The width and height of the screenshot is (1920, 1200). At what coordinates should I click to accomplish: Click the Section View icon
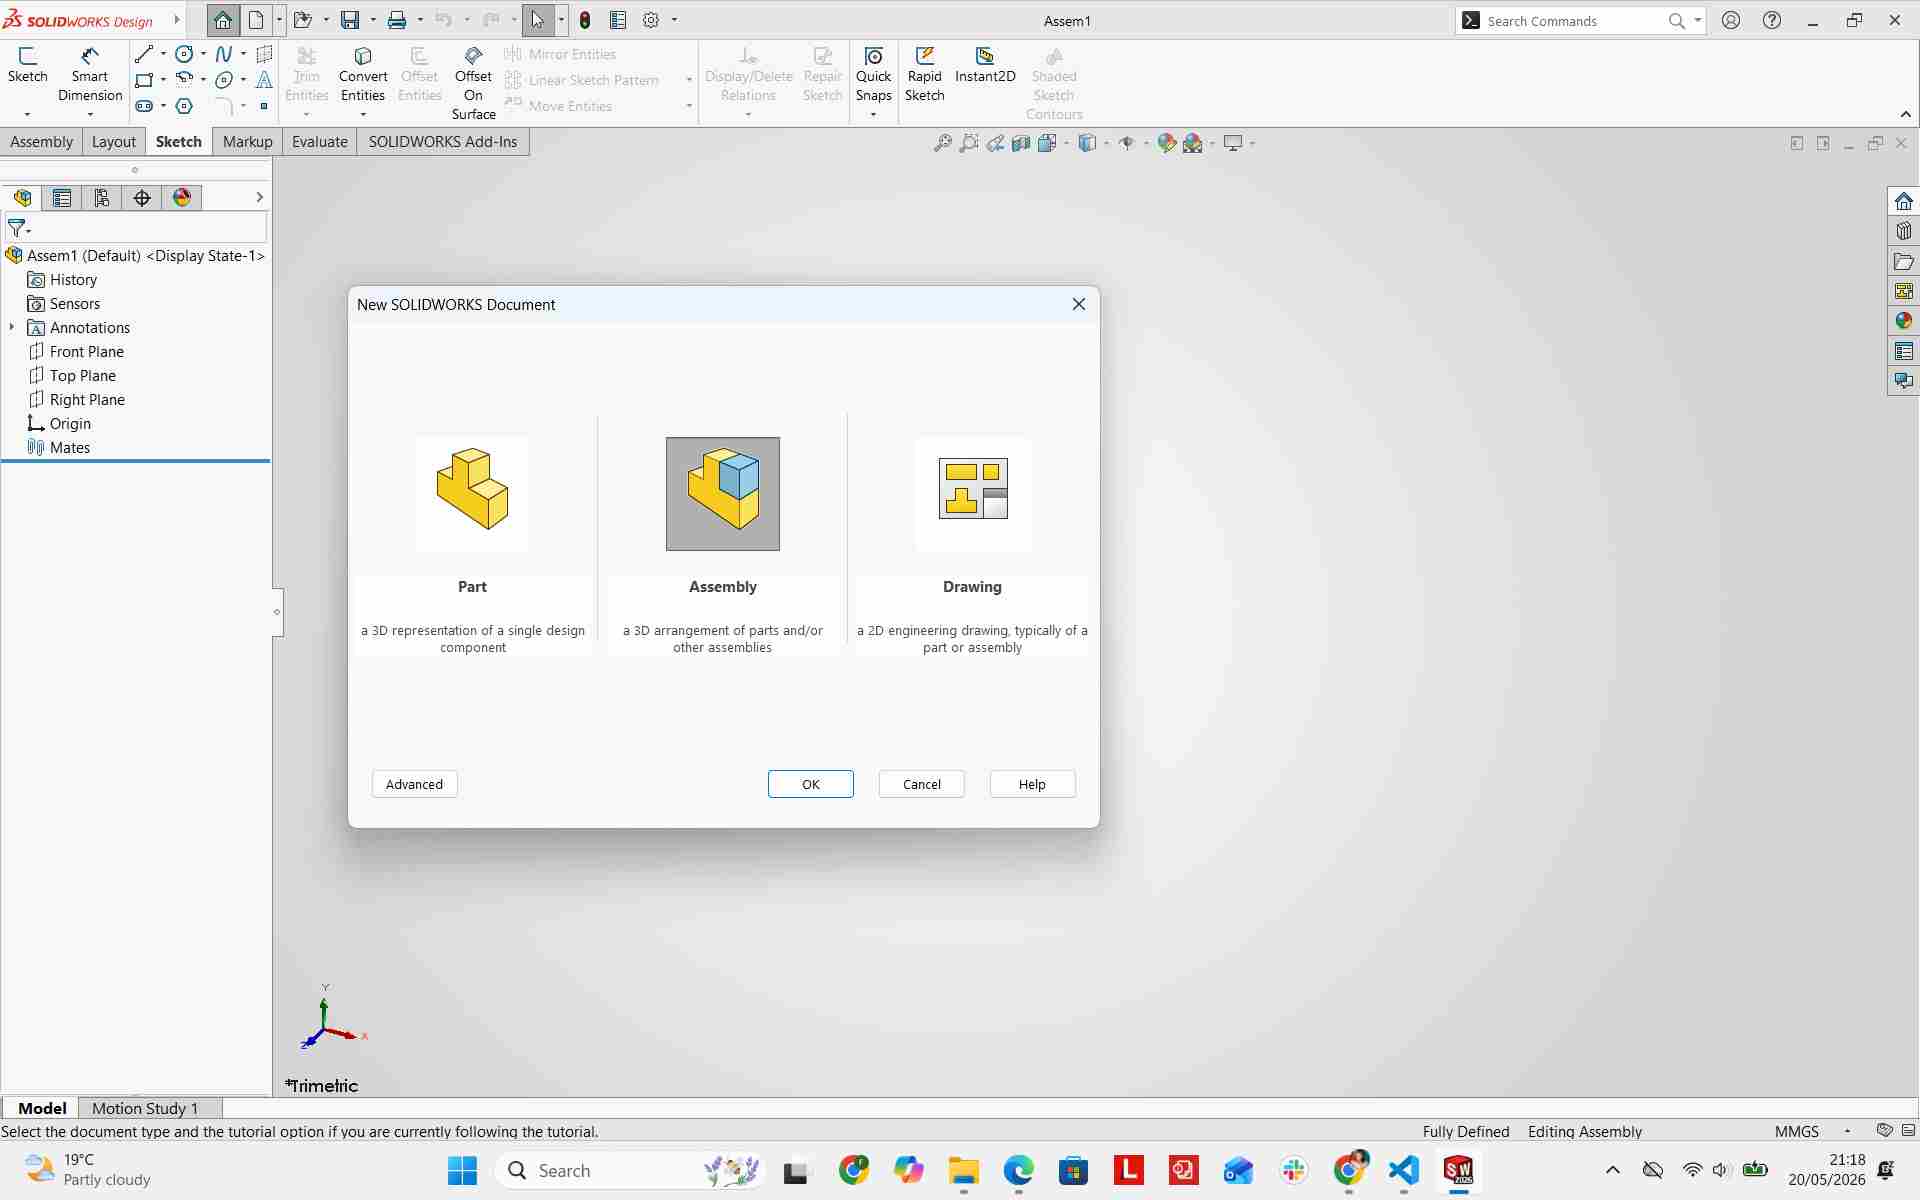(1021, 143)
